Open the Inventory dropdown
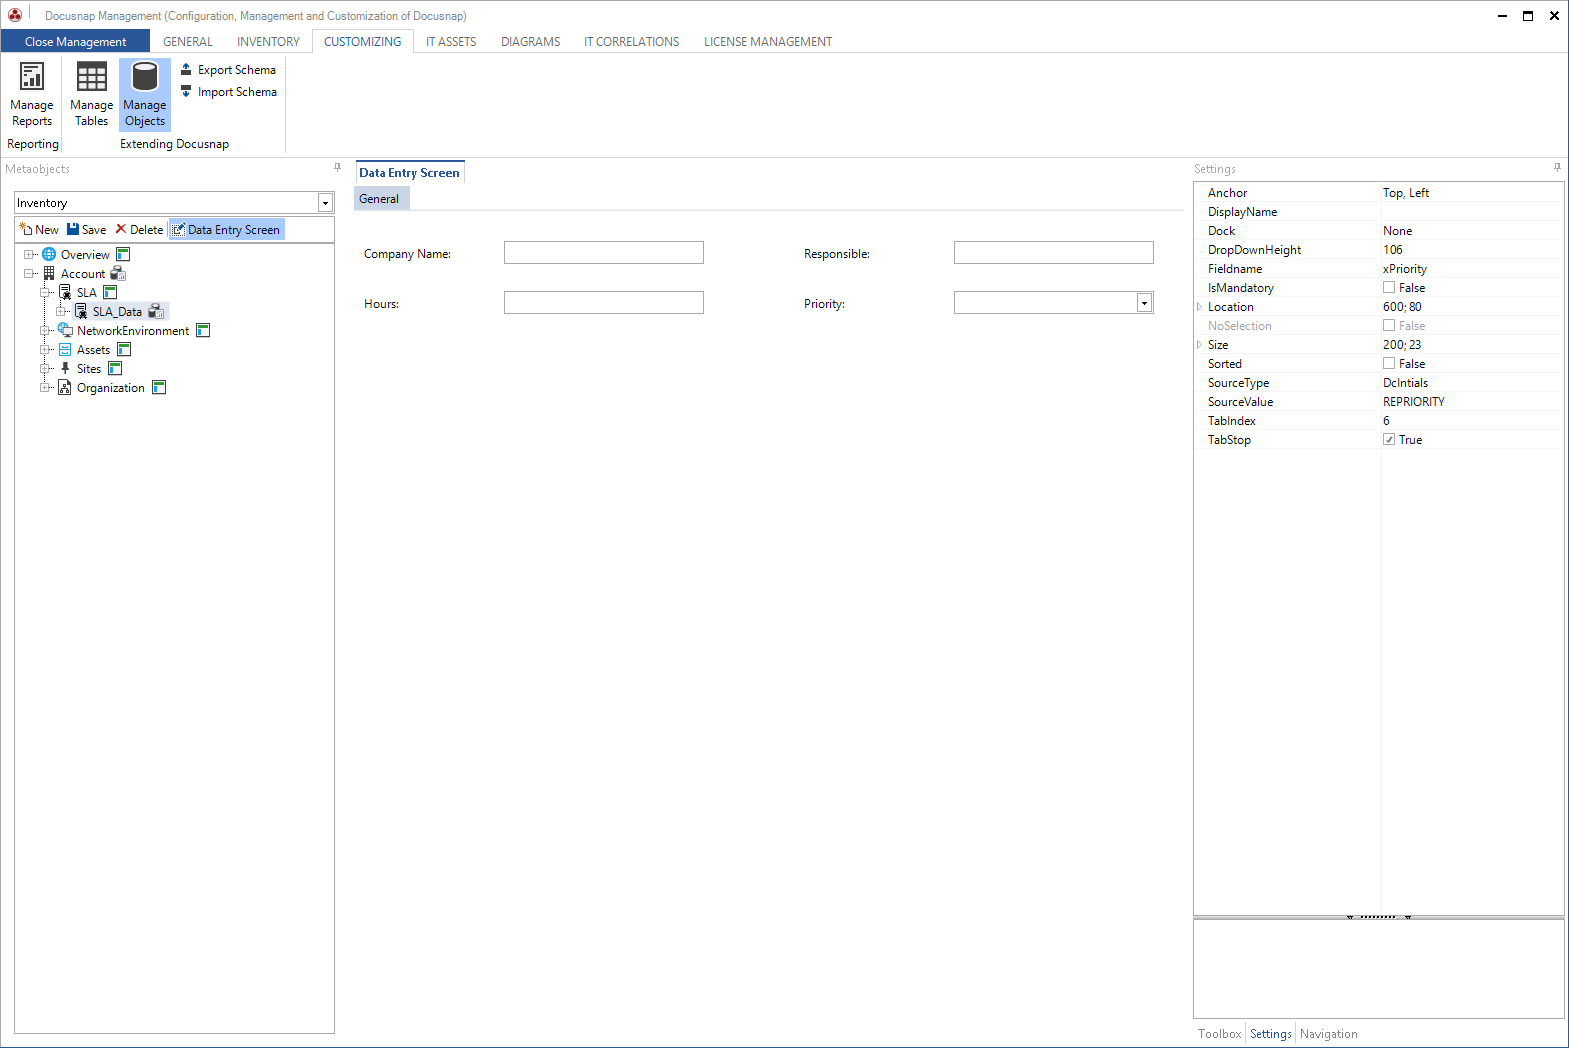The image size is (1569, 1048). 325,203
